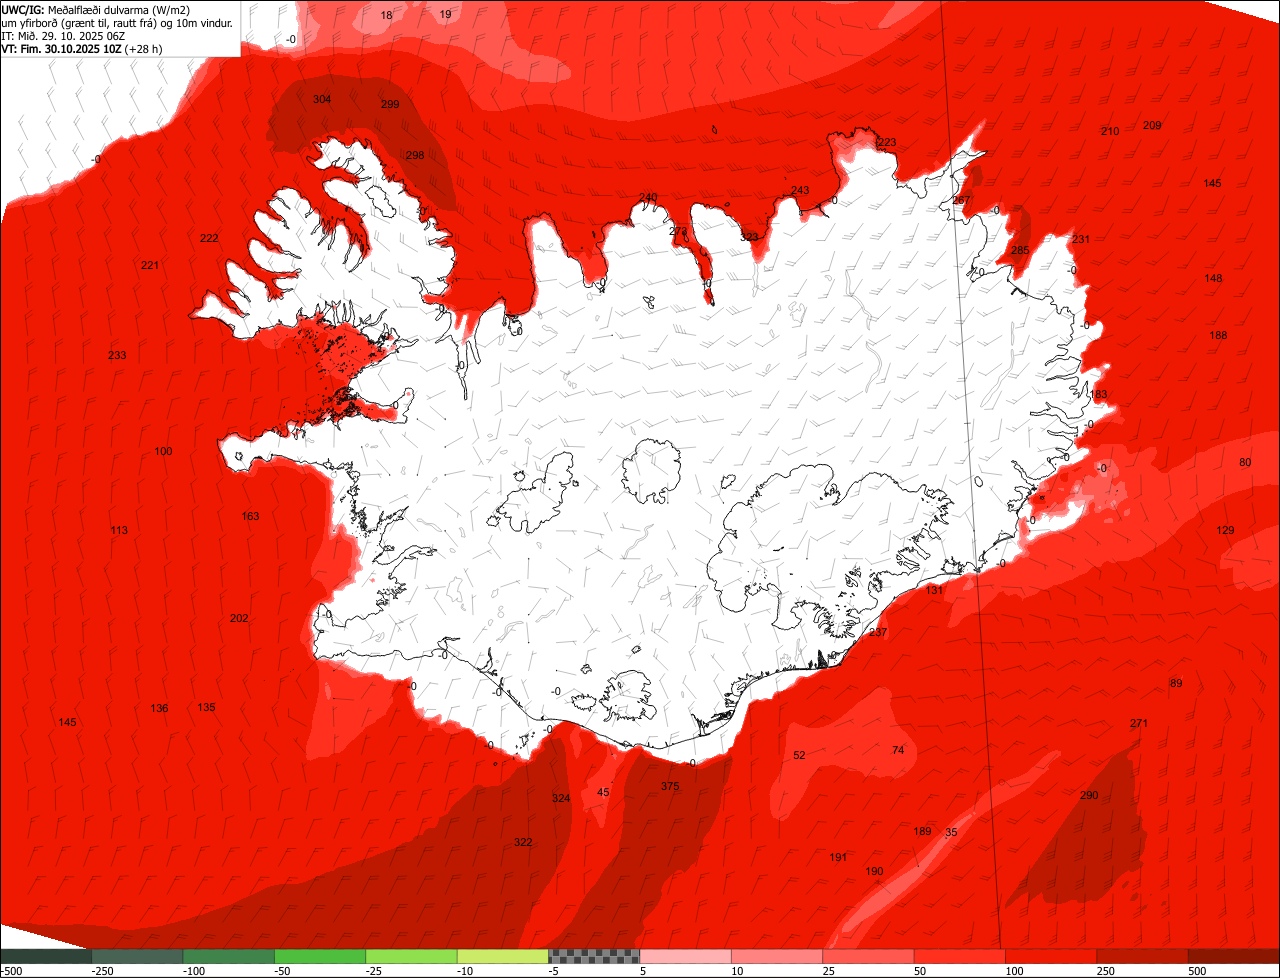The width and height of the screenshot is (1280, 978).
Task: Click the map value 223
Action: tap(887, 142)
